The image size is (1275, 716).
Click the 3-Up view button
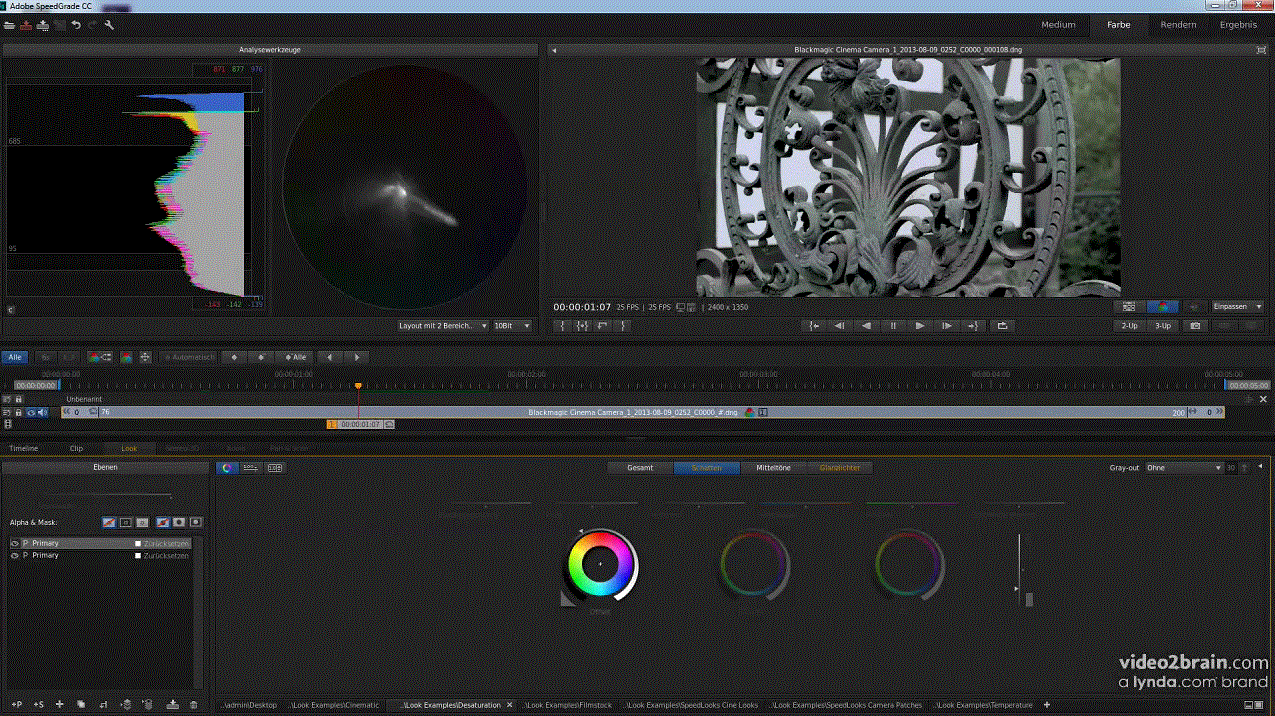pos(1162,326)
